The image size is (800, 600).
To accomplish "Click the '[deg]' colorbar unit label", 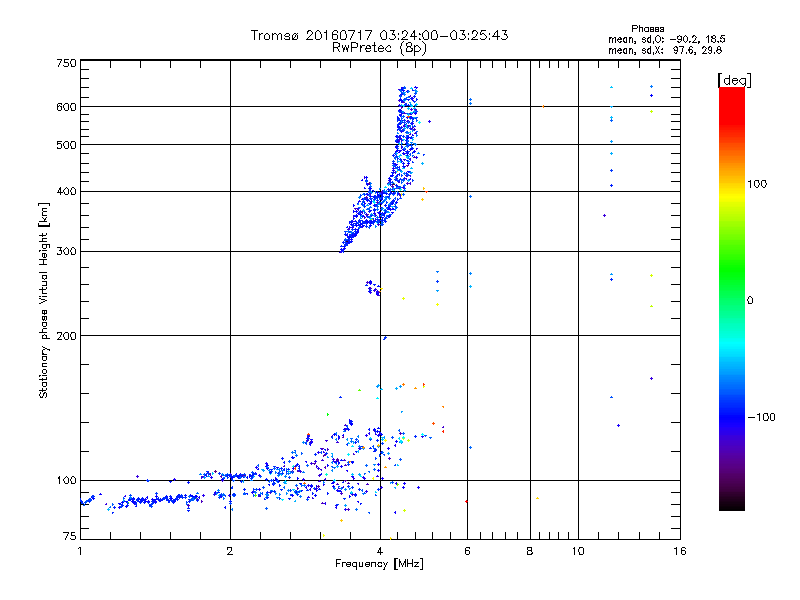I will [x=734, y=80].
